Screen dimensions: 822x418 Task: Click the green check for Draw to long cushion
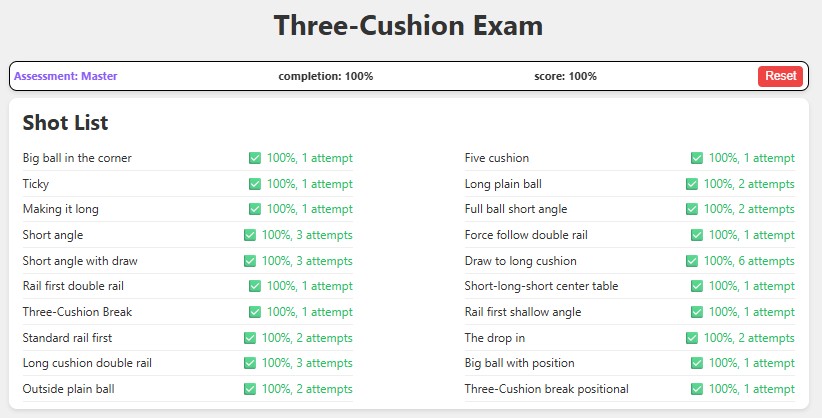coord(692,261)
